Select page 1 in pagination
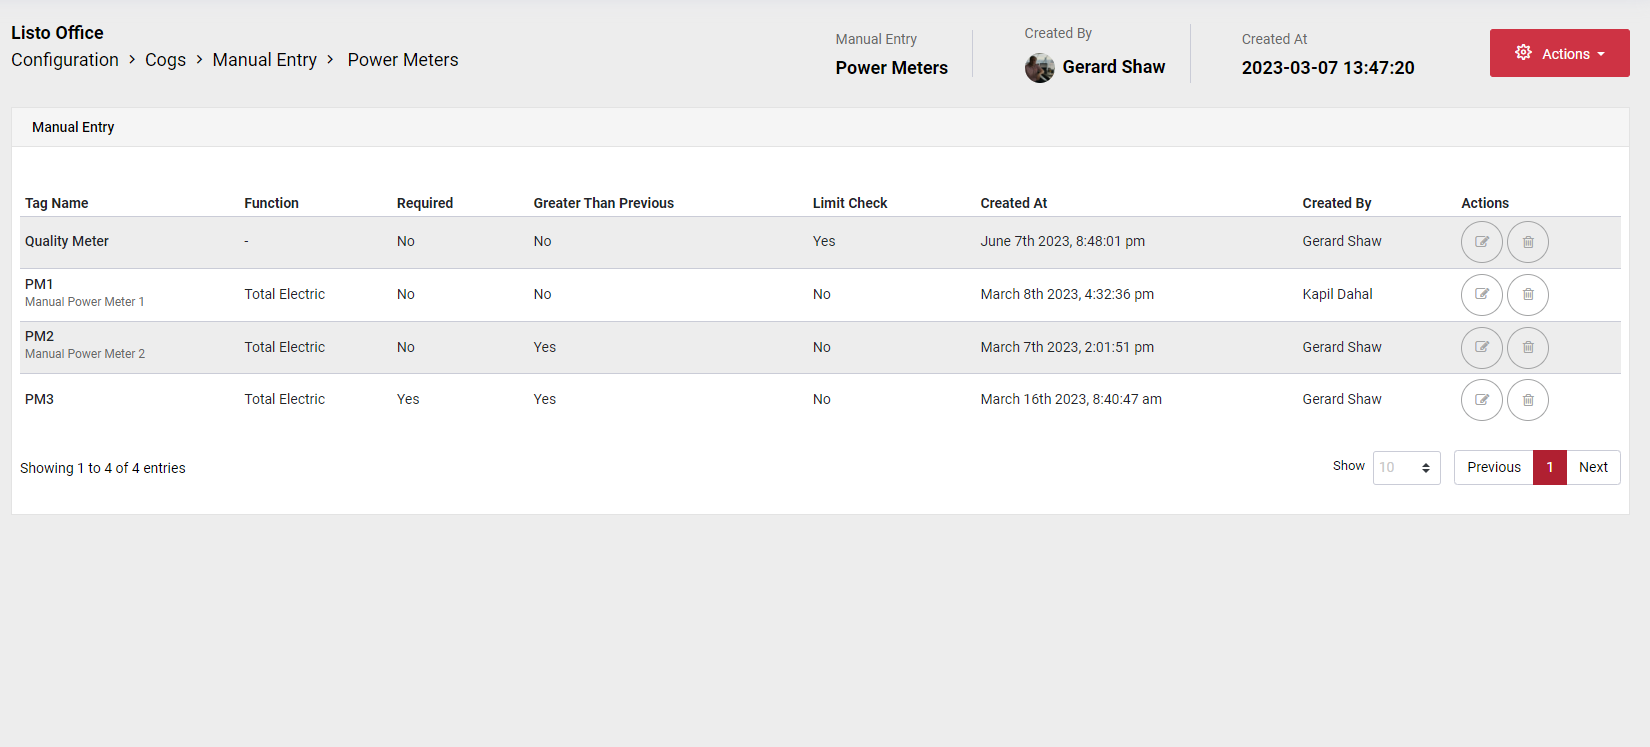The height and width of the screenshot is (747, 1650). pyautogui.click(x=1550, y=467)
